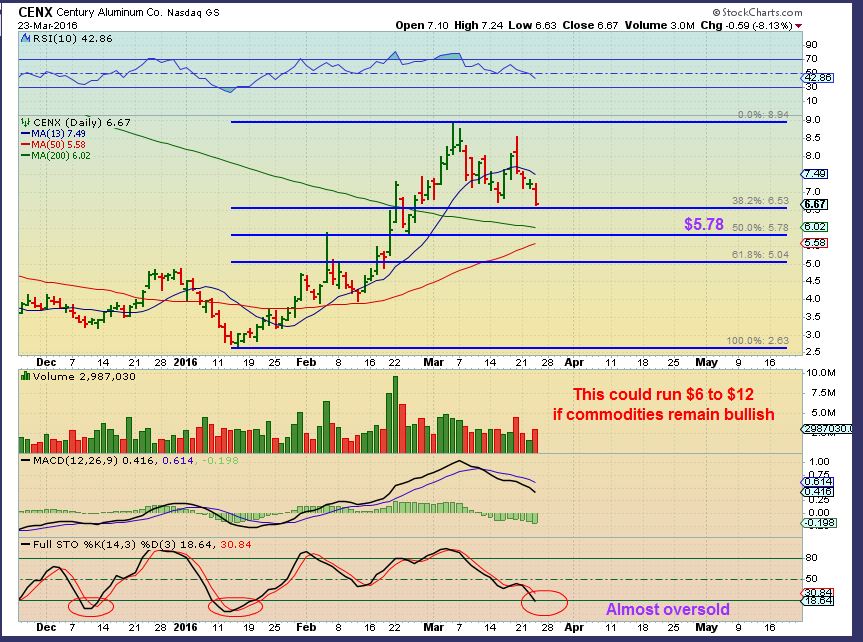
Task: Click the Low 6.63 value
Action: [532, 25]
